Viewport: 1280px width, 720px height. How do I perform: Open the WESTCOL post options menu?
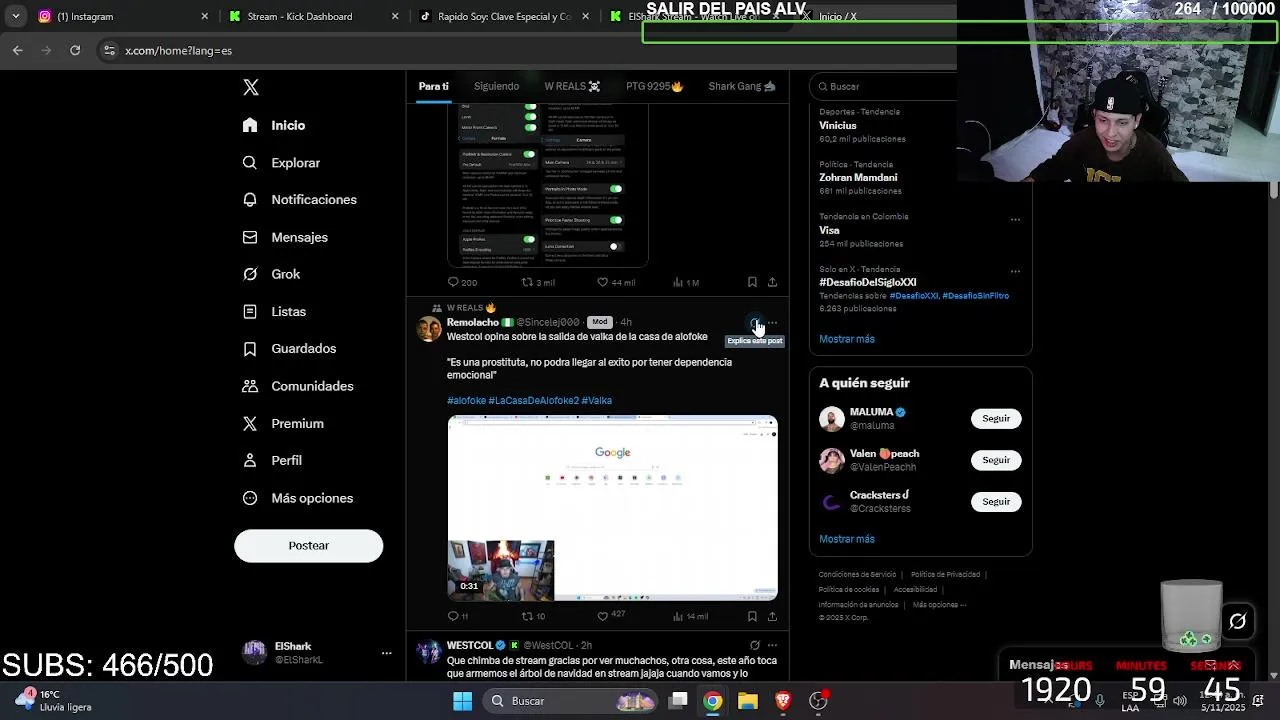(772, 645)
